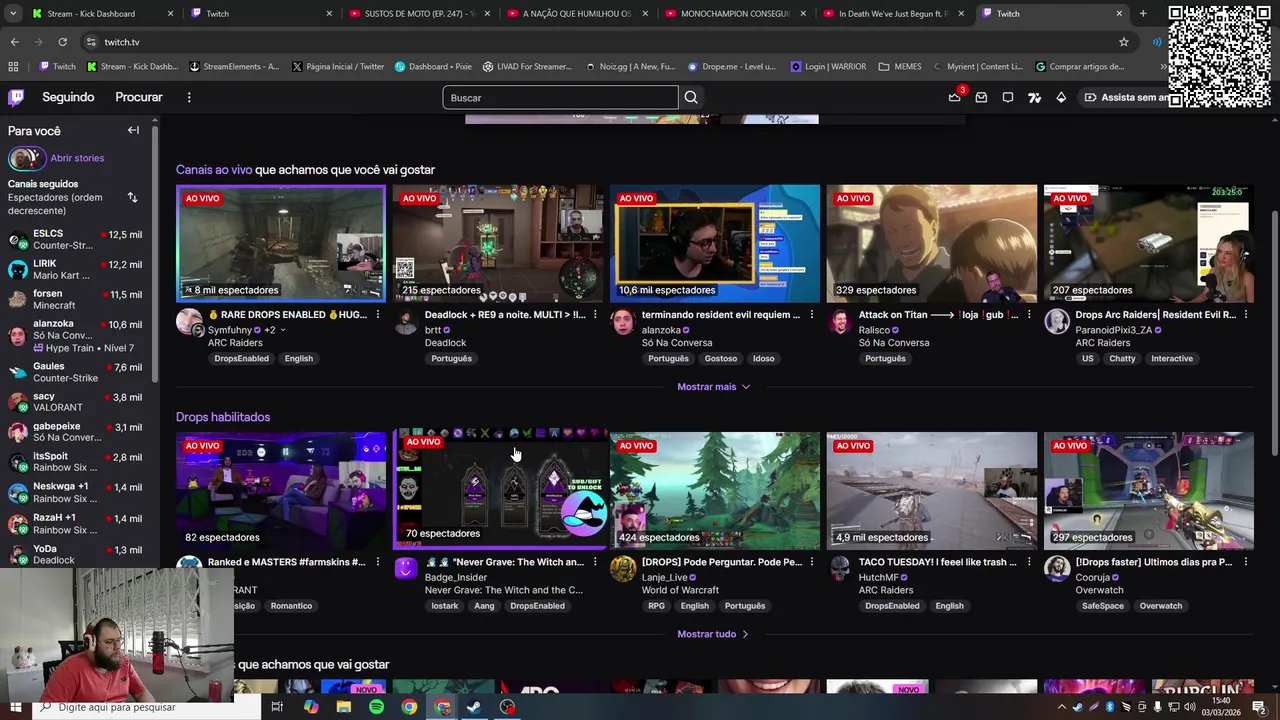Open the three-dot more menu beside Procurar
Viewport: 1280px width, 720px height.
[189, 97]
